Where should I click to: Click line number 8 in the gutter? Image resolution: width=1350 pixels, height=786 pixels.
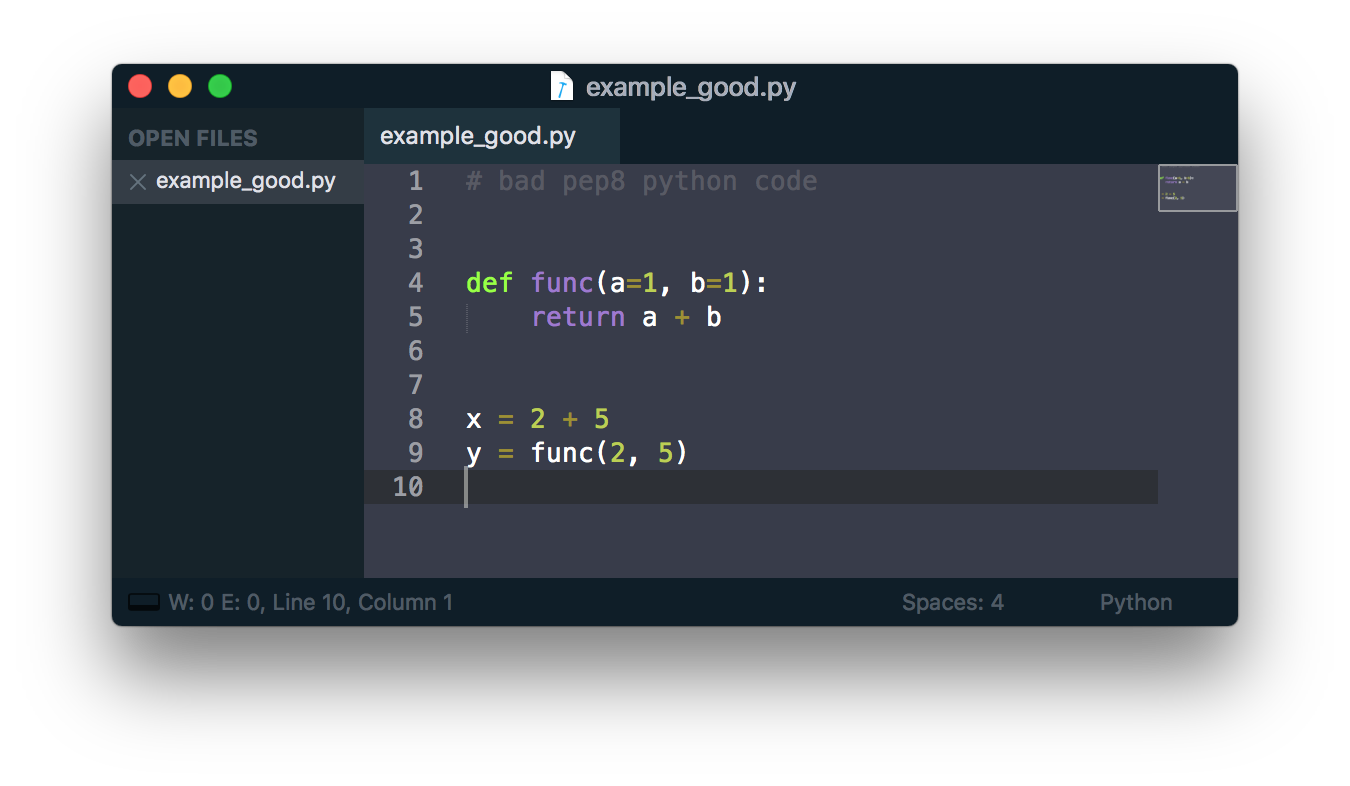416,419
